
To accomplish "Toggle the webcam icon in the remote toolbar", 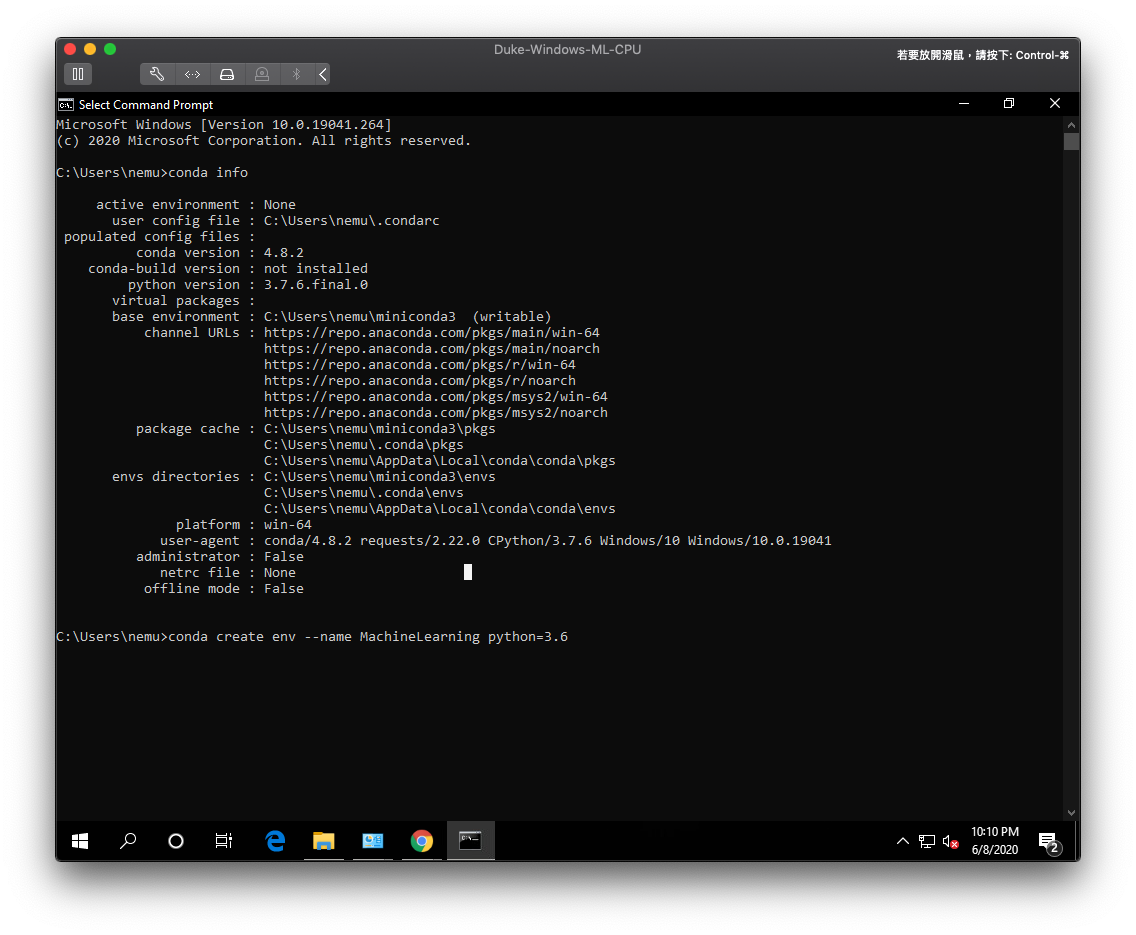I will [261, 74].
